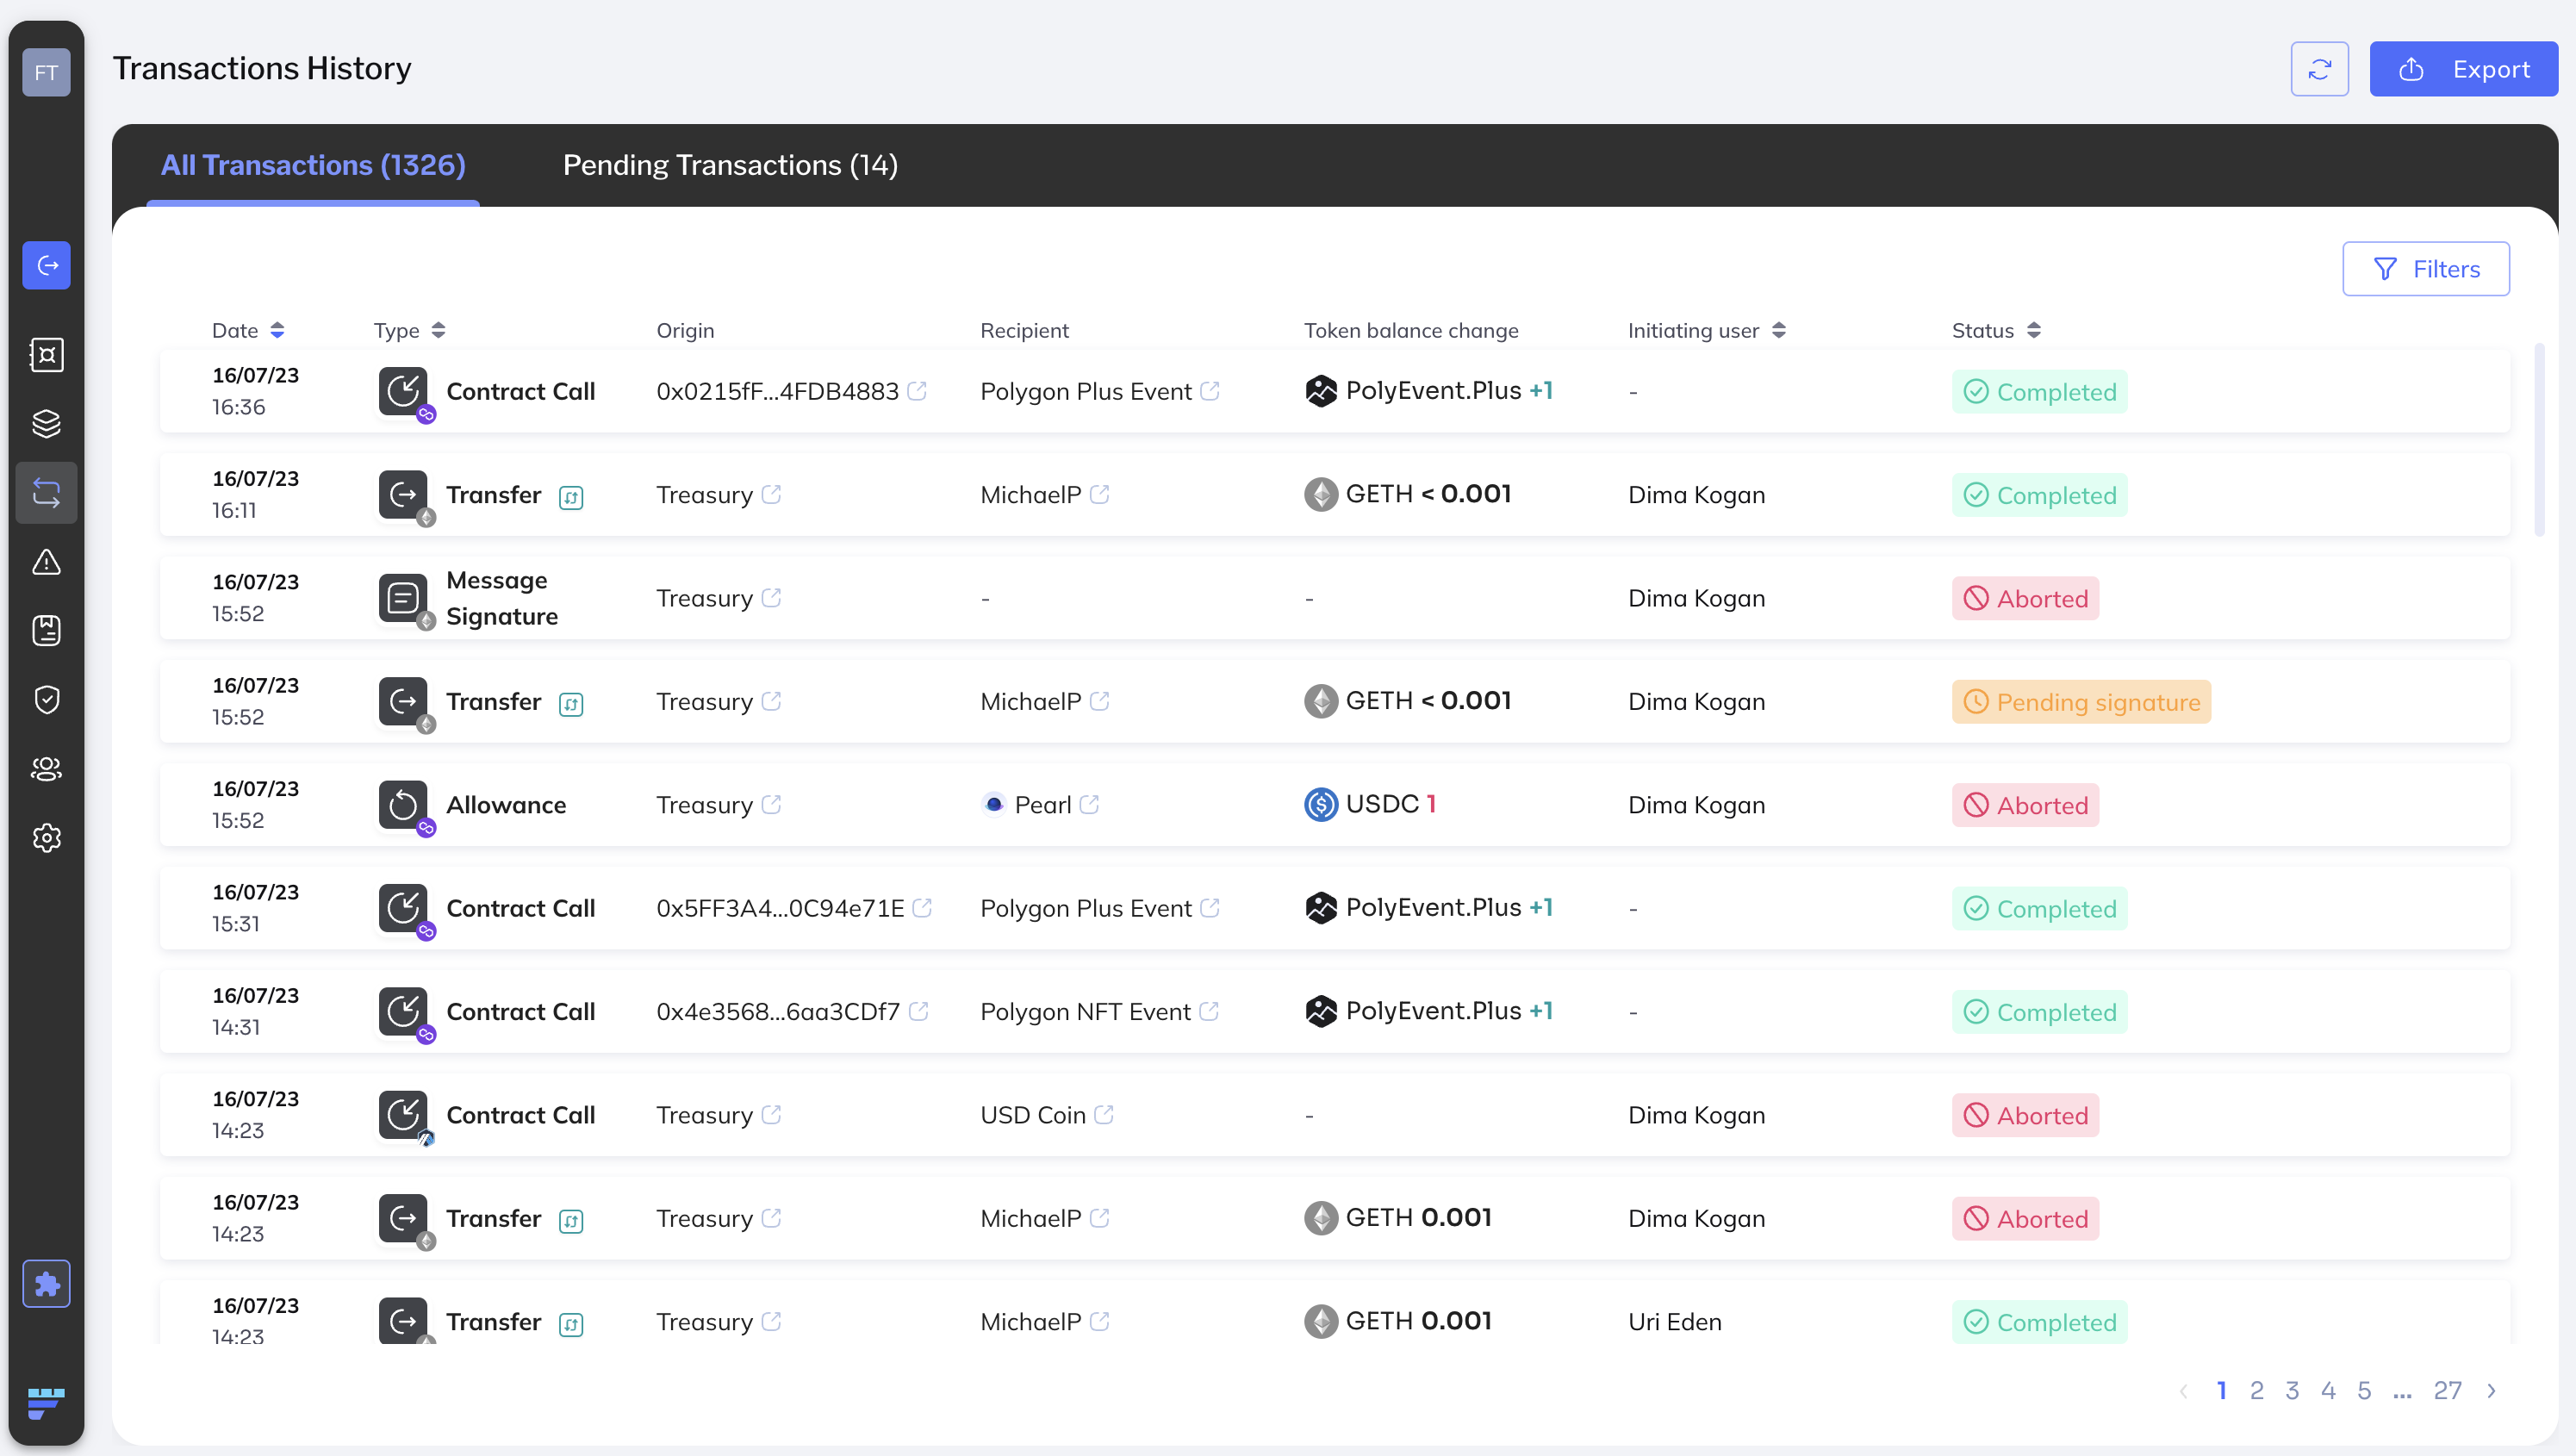Screen dimensions: 2576x1456
Task: Go to the previous page arrow
Action: pos(2184,1391)
